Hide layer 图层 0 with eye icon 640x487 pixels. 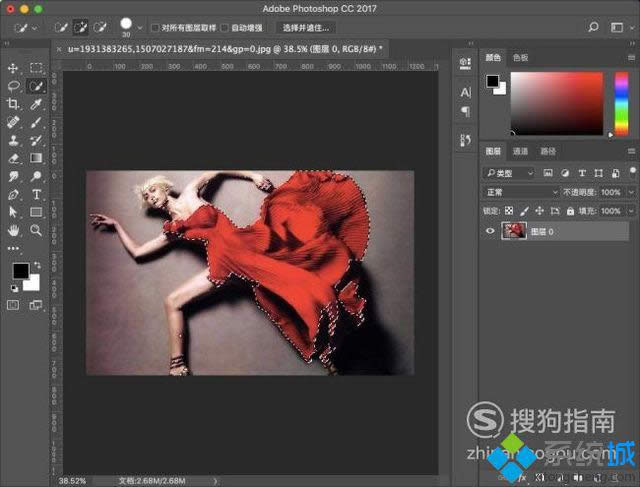pyautogui.click(x=490, y=231)
